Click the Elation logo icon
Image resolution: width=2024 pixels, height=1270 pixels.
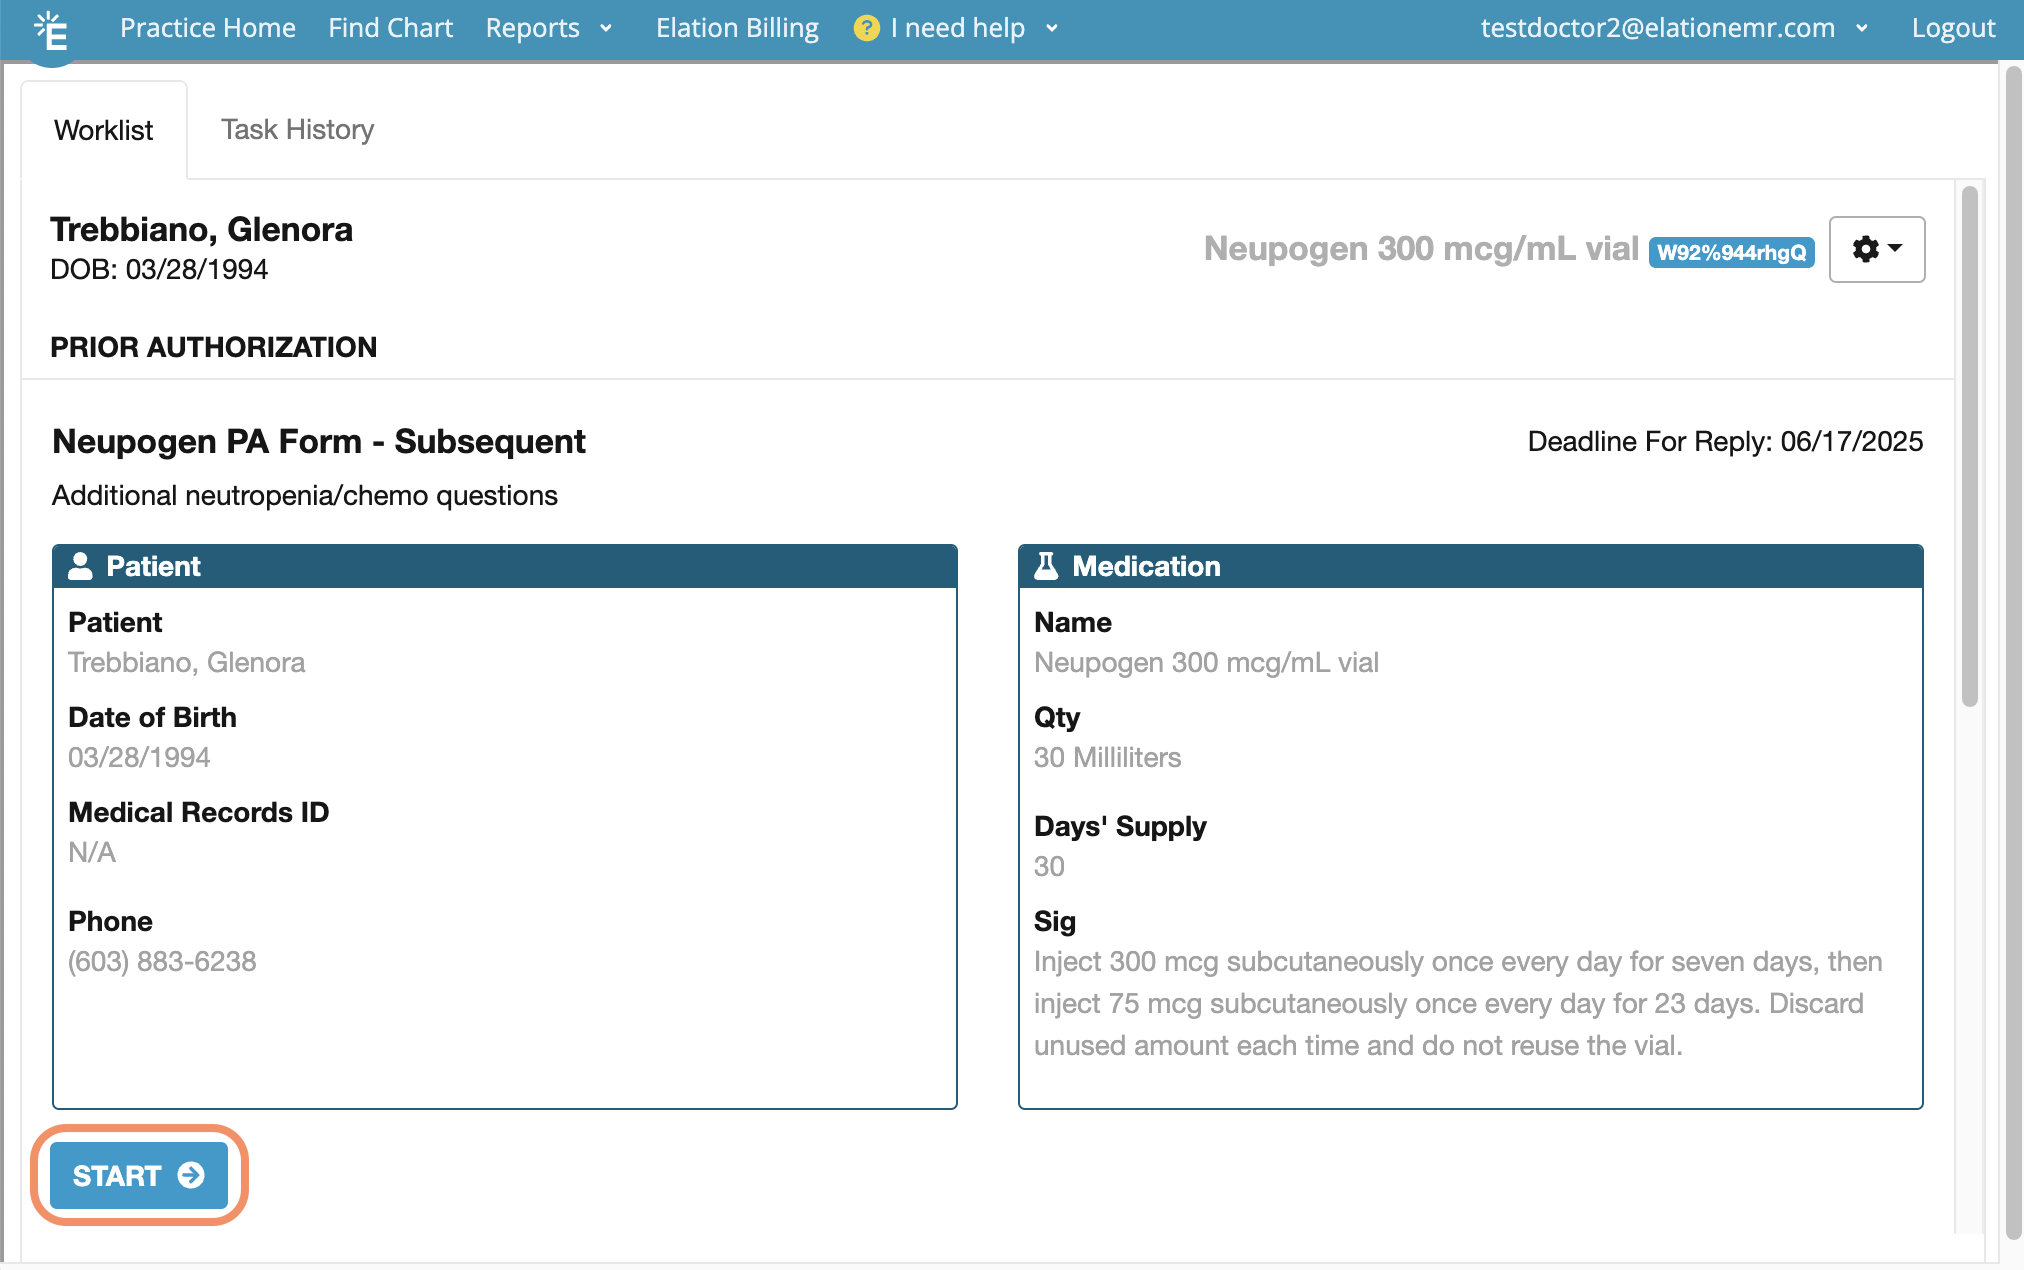pyautogui.click(x=50, y=30)
